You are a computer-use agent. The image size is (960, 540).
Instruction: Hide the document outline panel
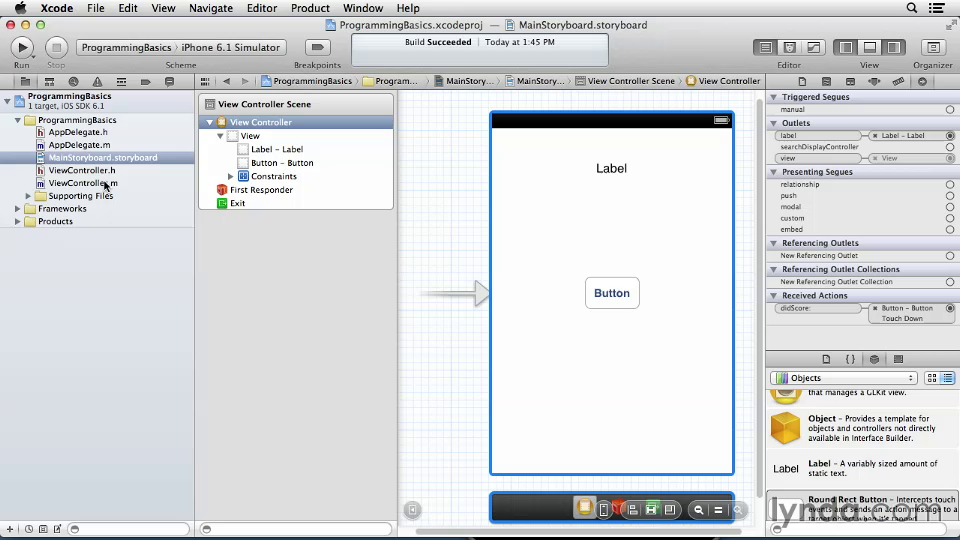pos(413,509)
